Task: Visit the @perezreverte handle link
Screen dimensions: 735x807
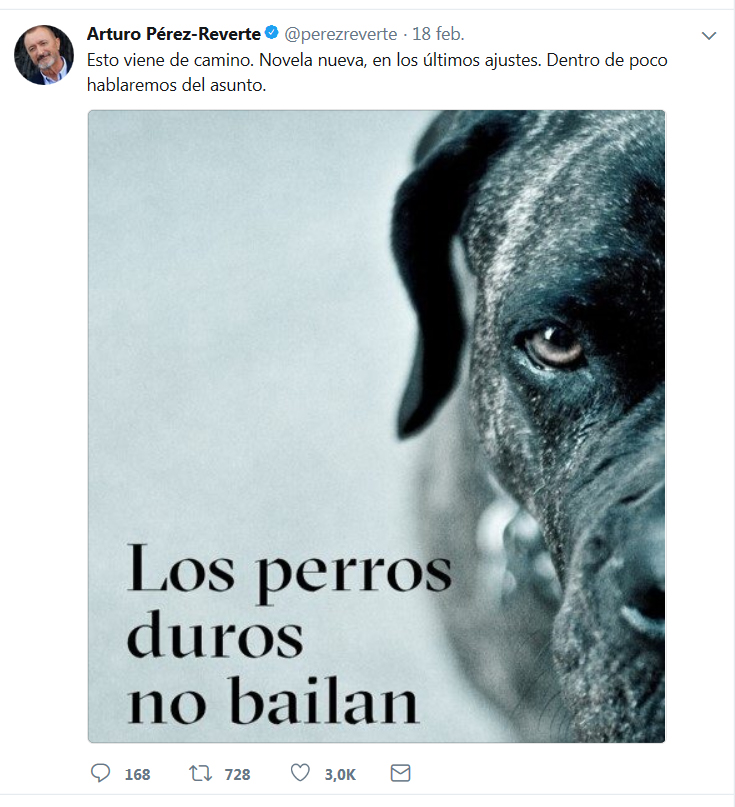Action: pyautogui.click(x=341, y=34)
